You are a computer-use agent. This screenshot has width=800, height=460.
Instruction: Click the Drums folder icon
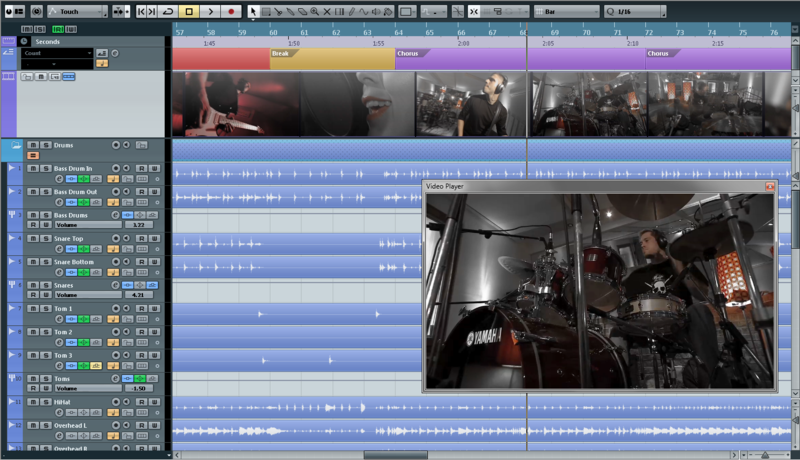[16, 145]
